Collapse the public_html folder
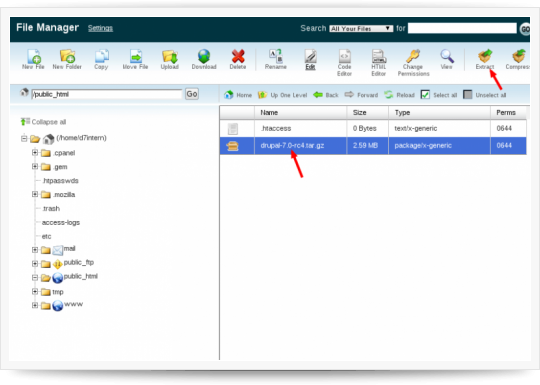The width and height of the screenshot is (540, 385). (35, 278)
